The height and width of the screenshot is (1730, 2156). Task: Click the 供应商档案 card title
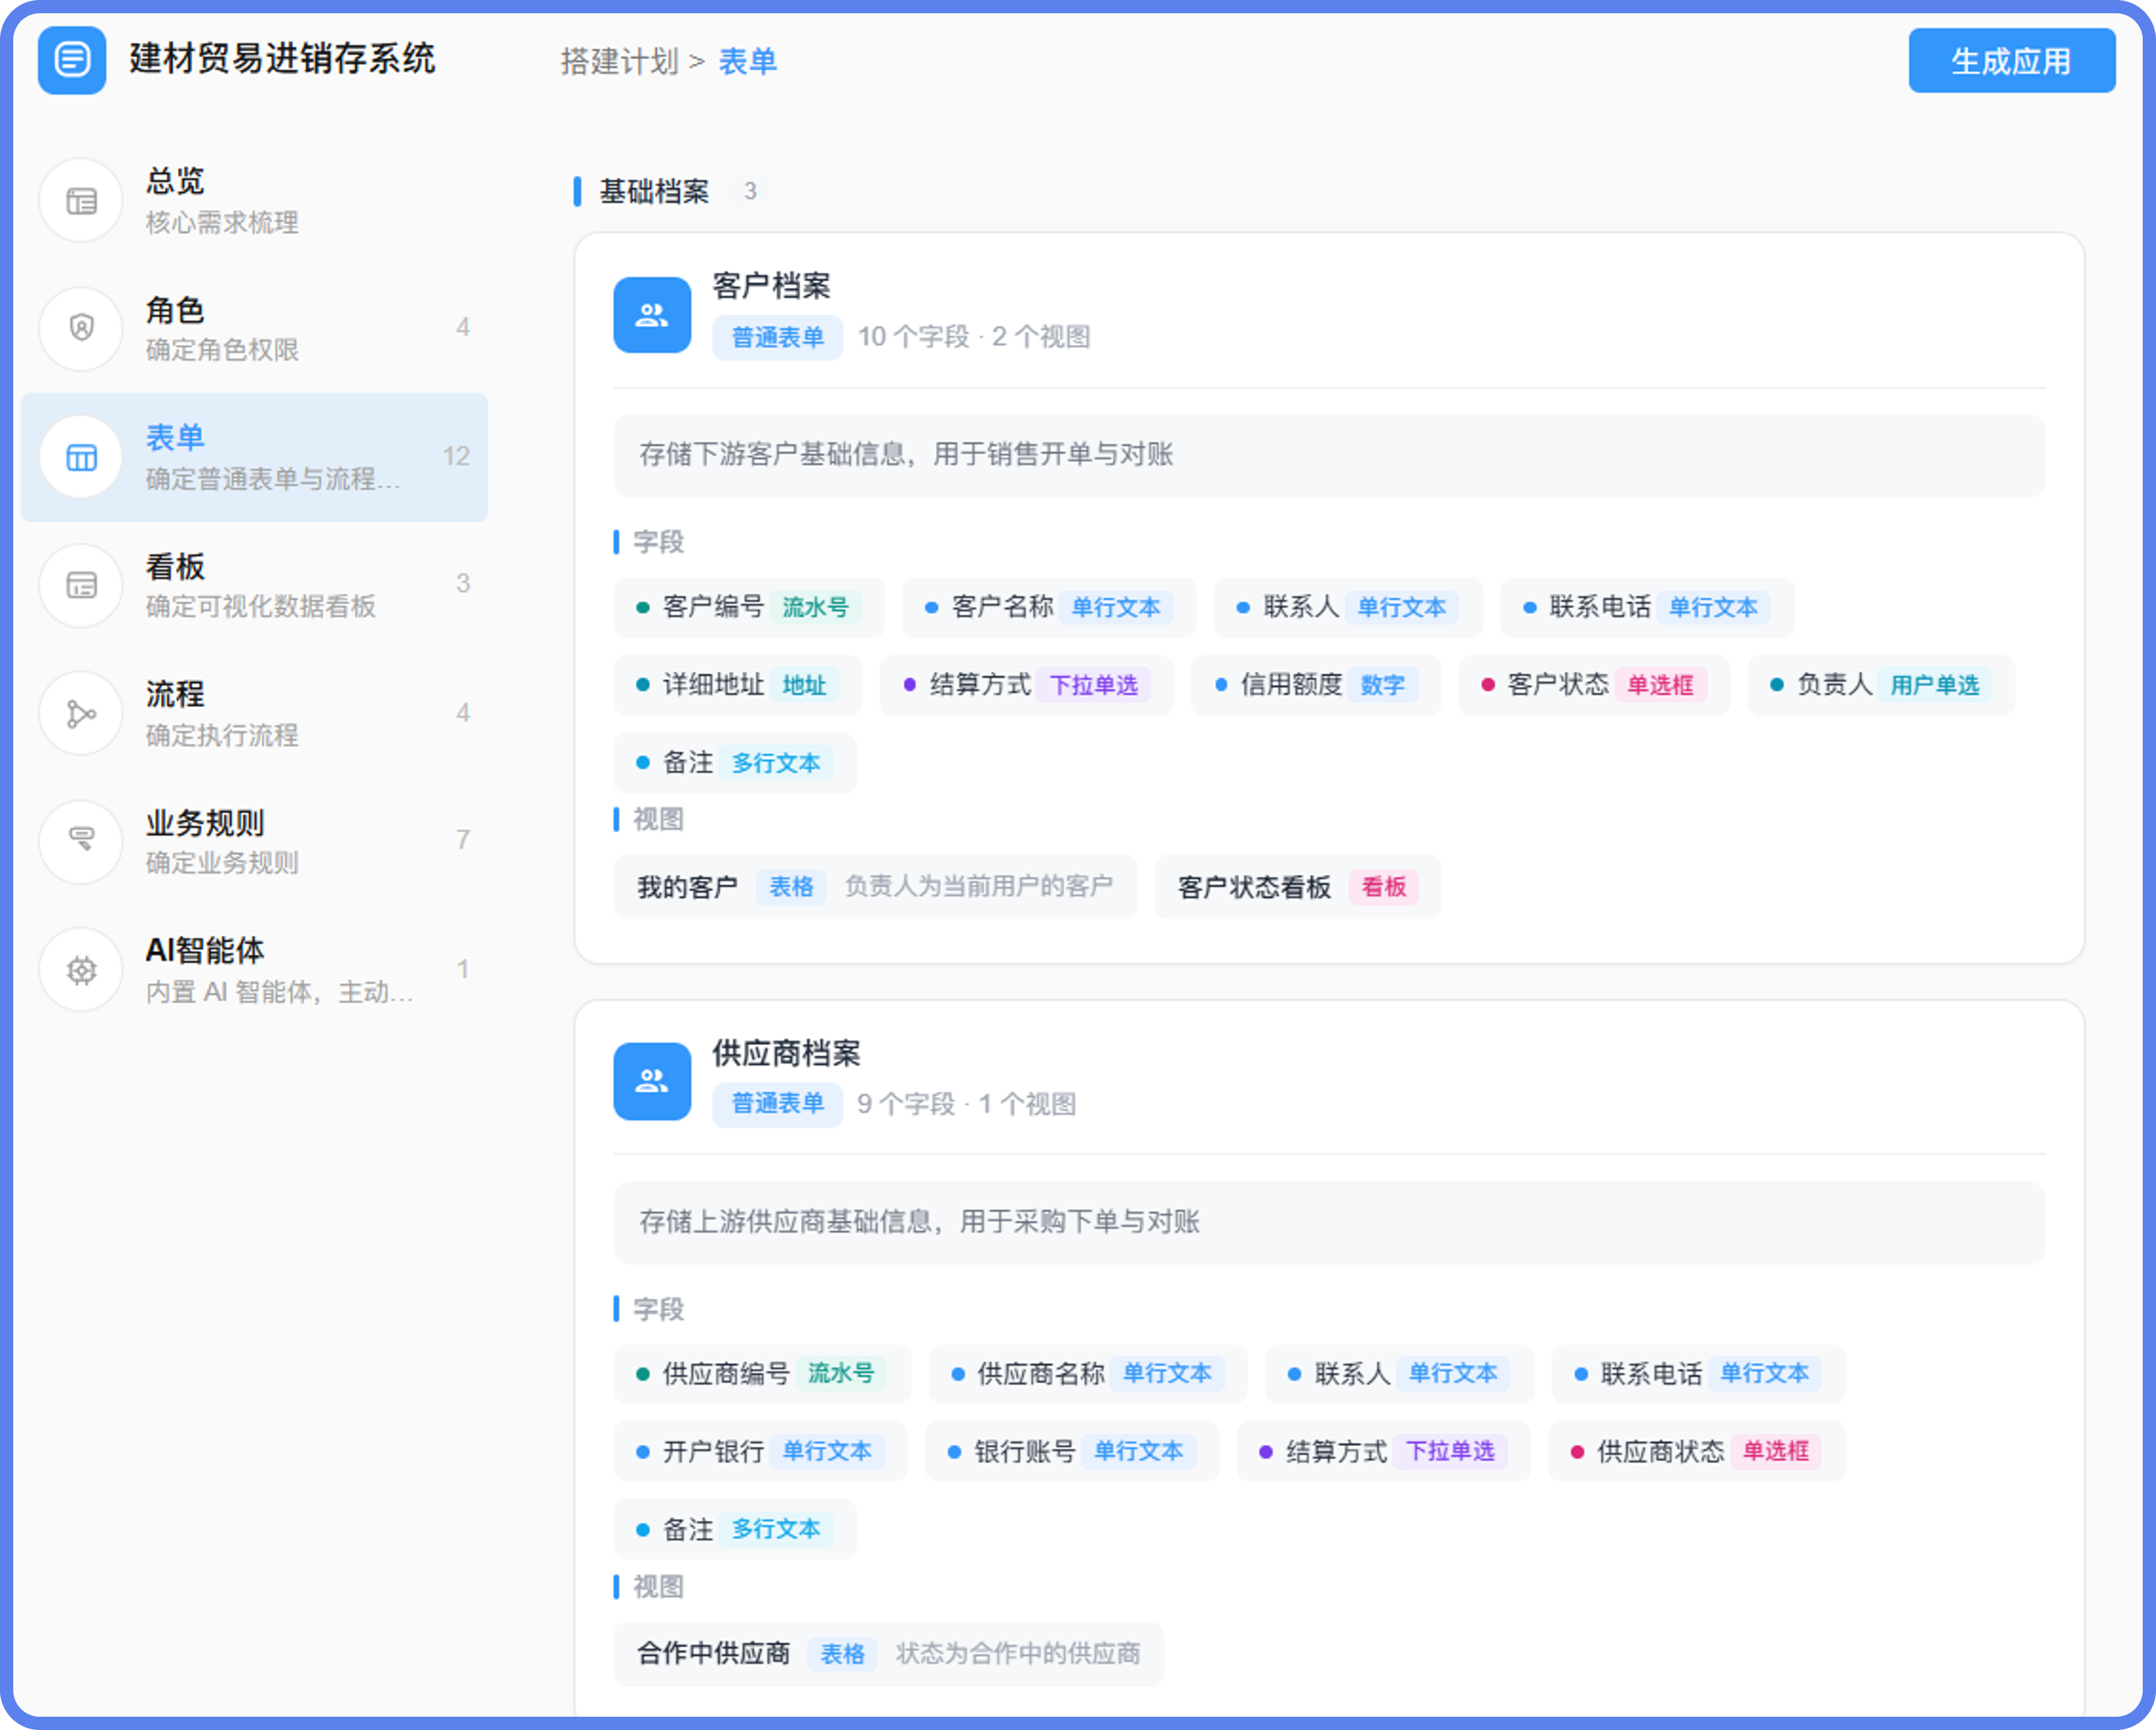786,1053
